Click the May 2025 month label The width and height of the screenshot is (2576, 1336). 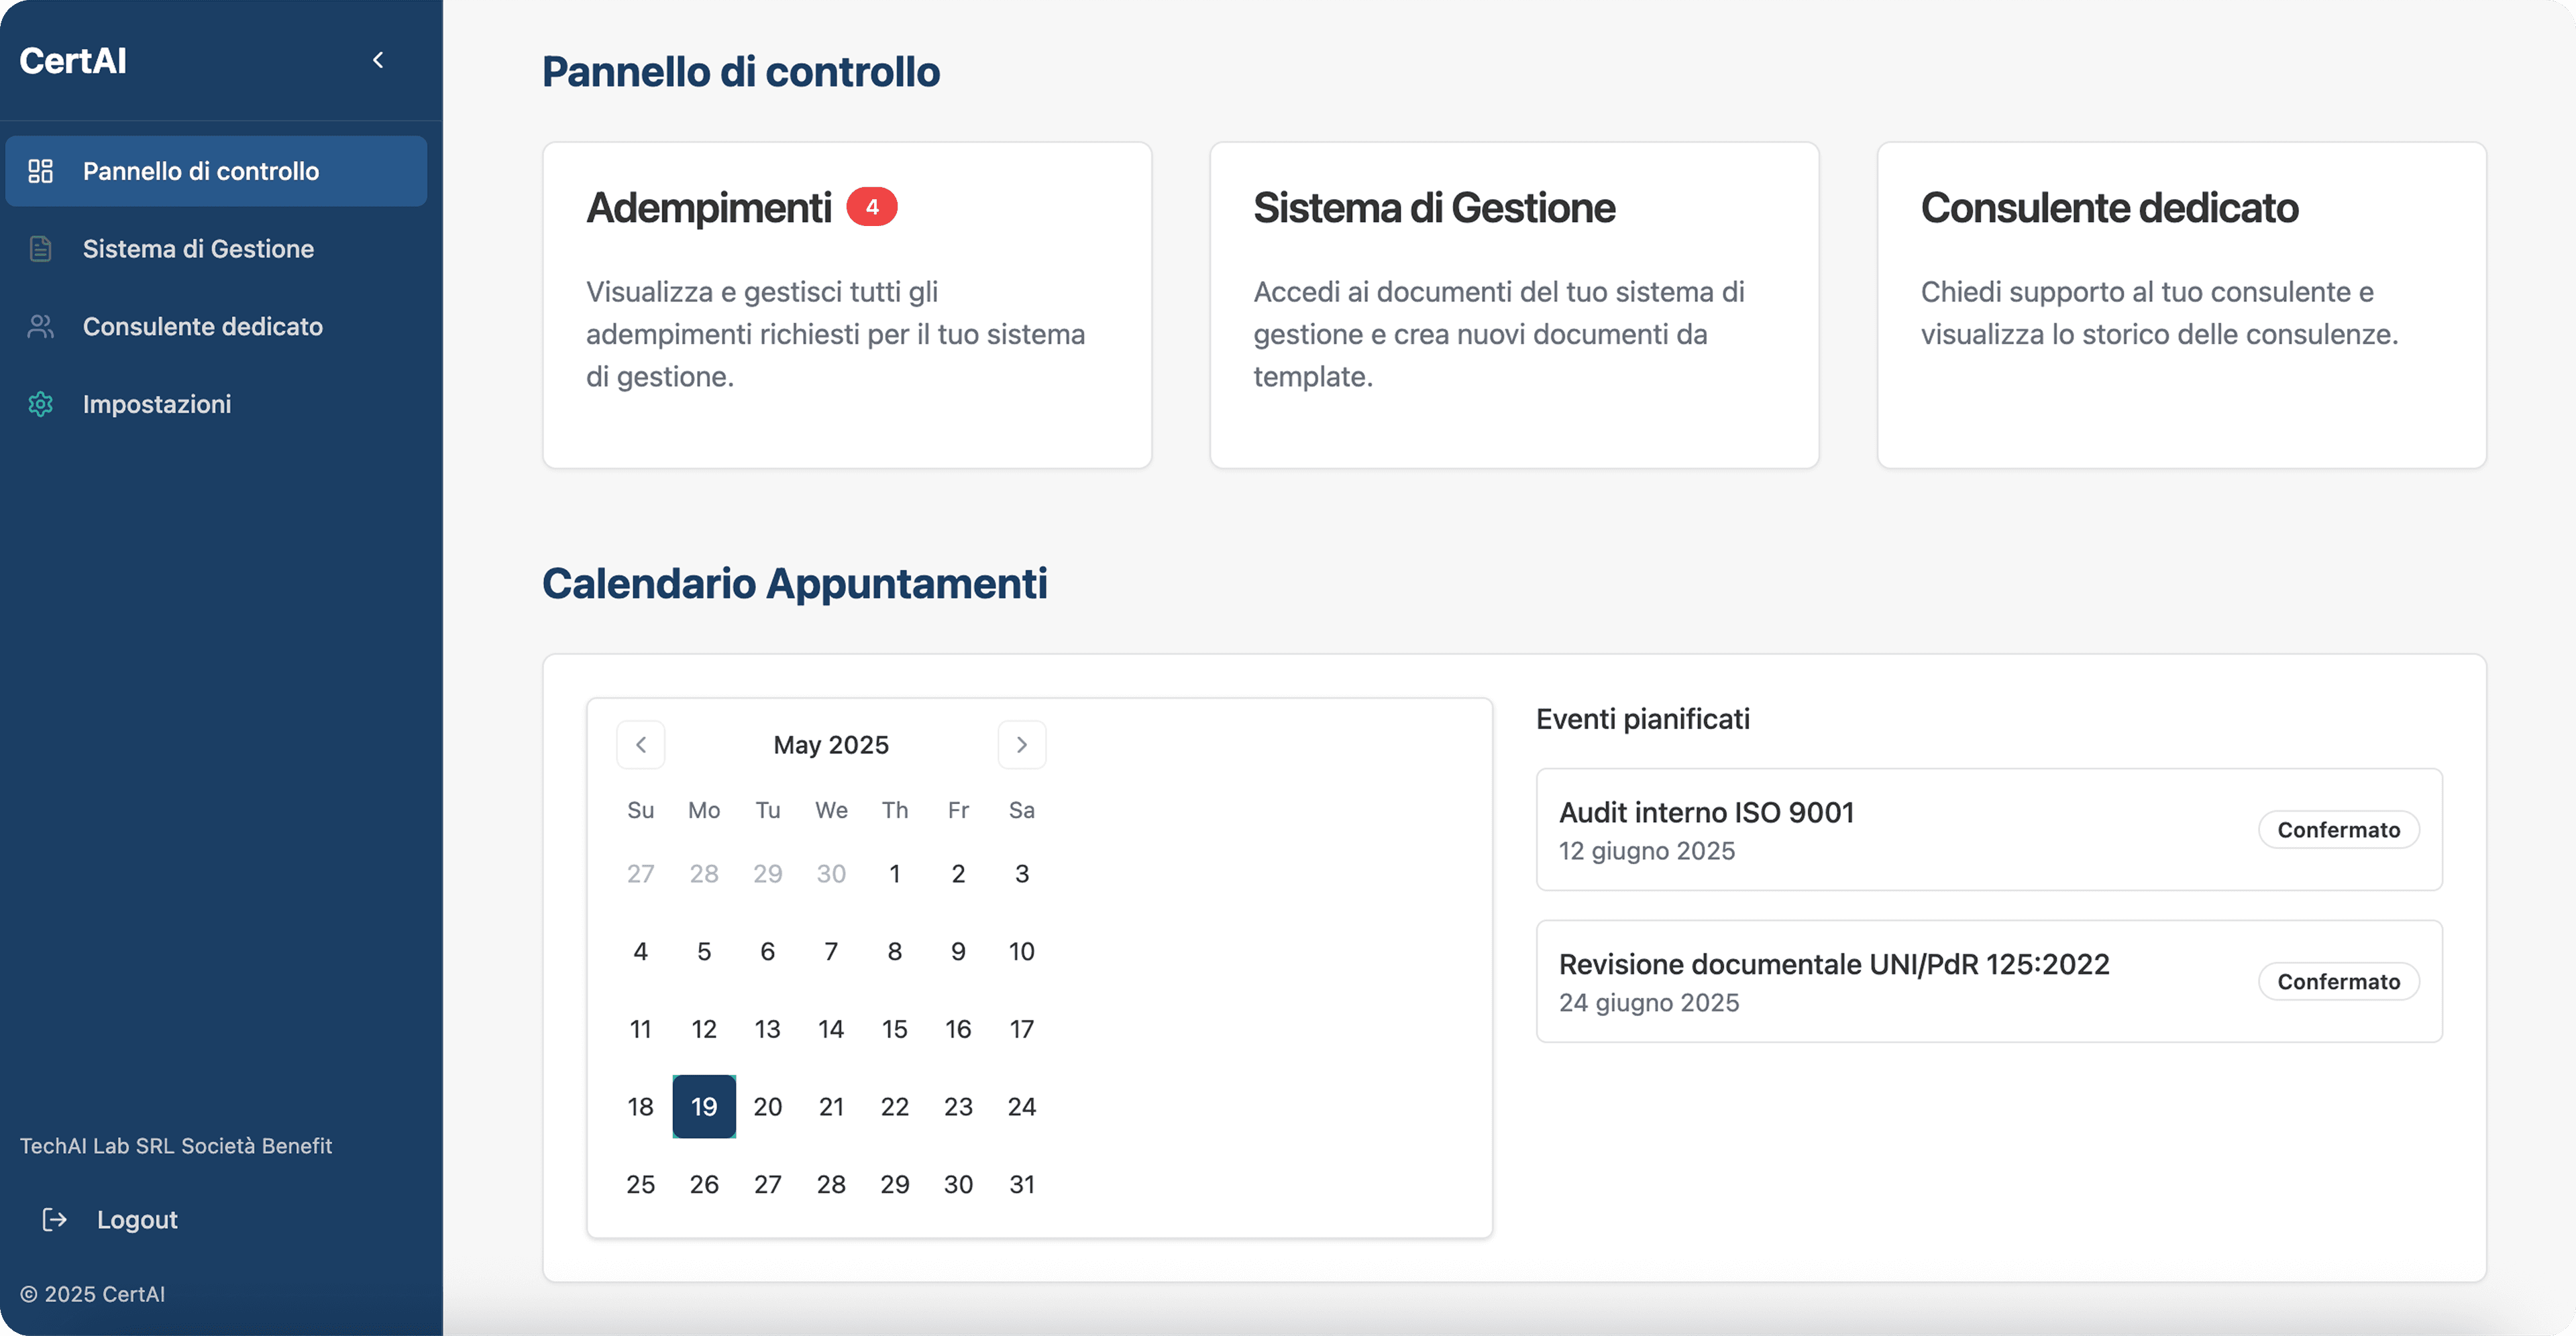pos(831,745)
